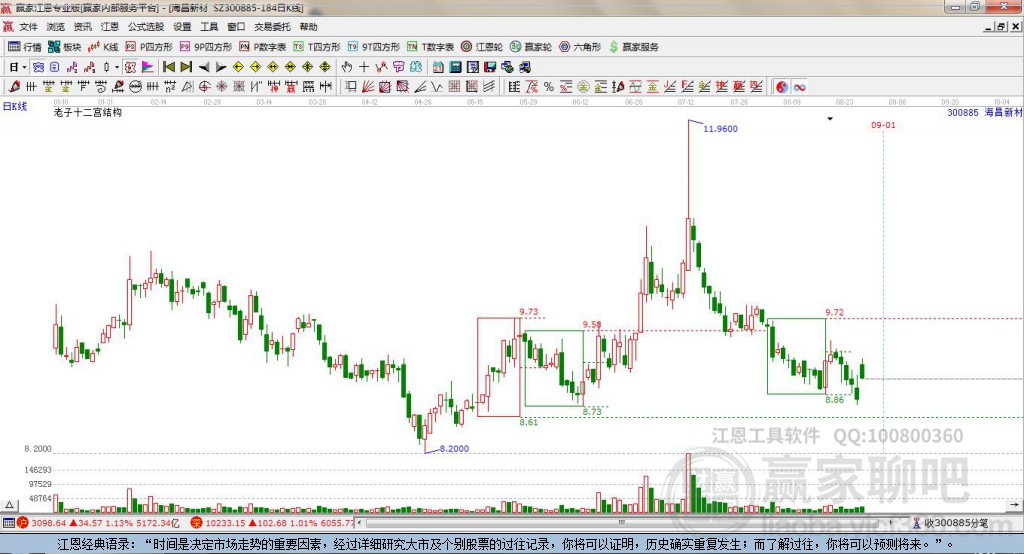
Task: Click the 300885 海昌新材 stock label
Action: (x=984, y=112)
